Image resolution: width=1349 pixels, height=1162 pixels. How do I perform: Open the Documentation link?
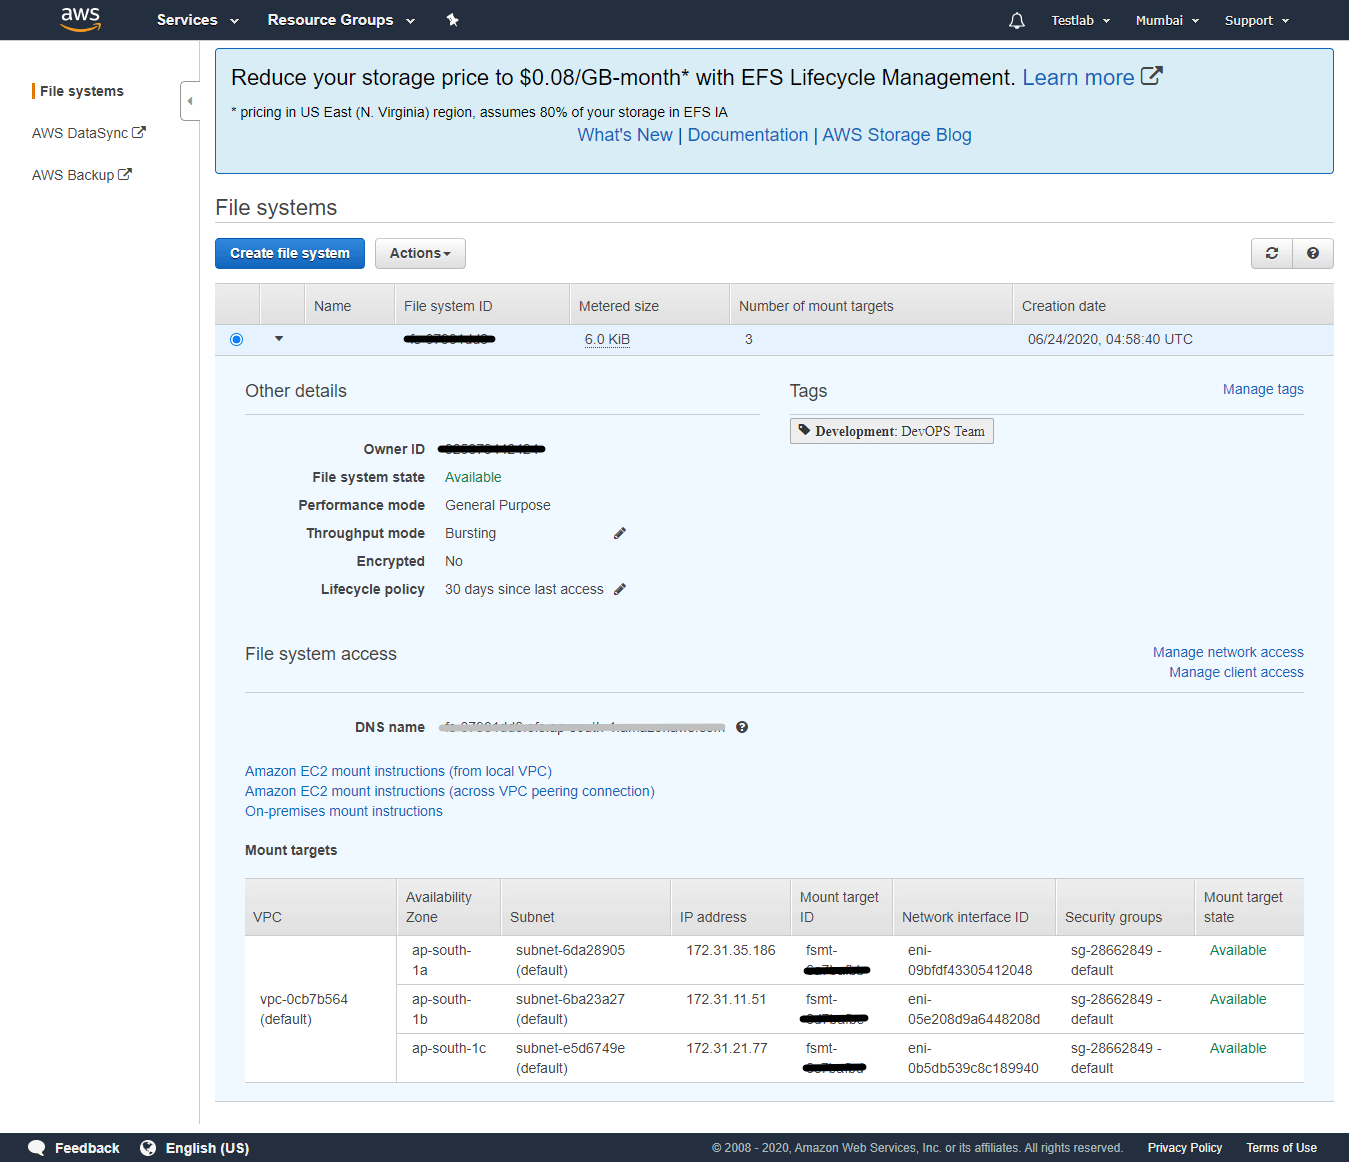[x=748, y=135]
